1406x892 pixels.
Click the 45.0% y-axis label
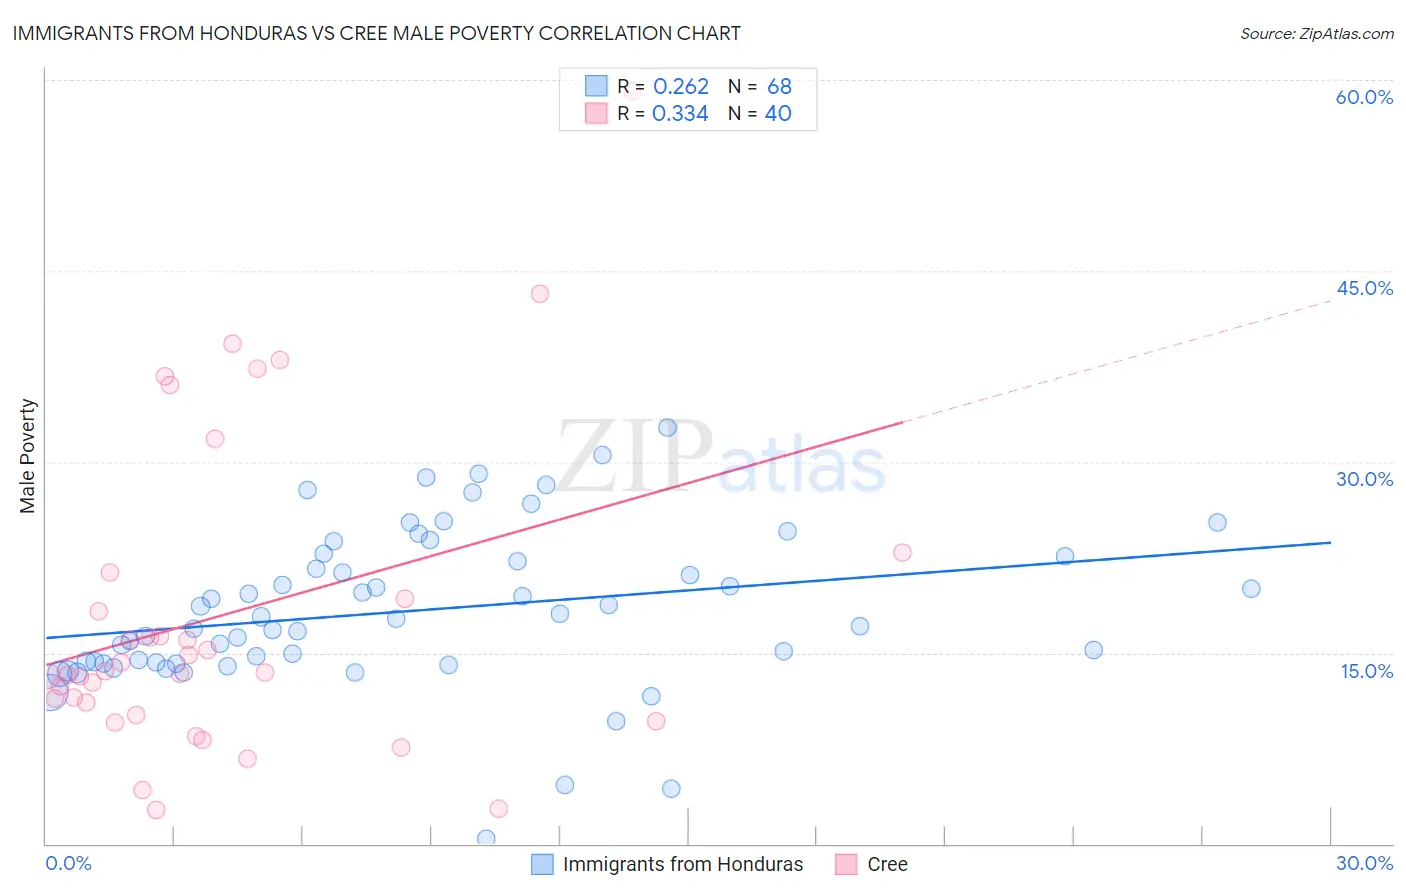pos(1364,288)
